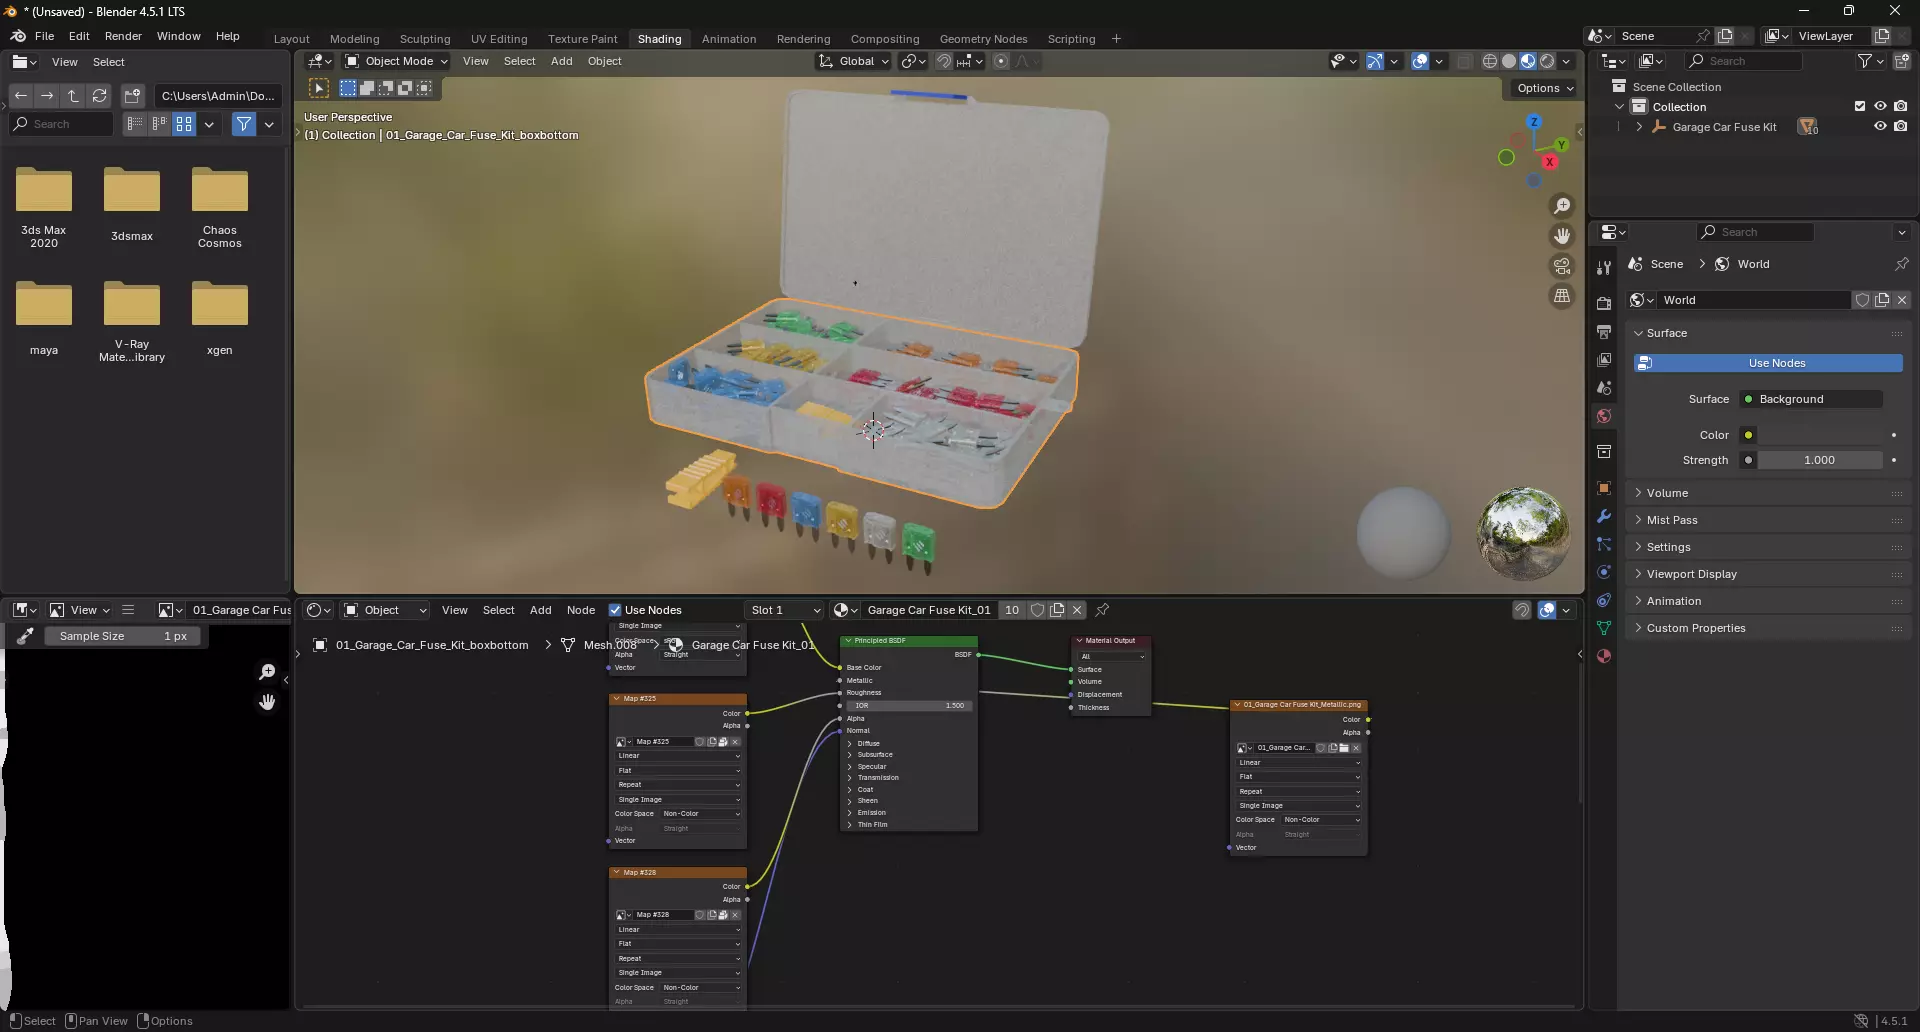Click the Use Nodes button in World
This screenshot has height=1032, width=1920.
(x=1768, y=363)
